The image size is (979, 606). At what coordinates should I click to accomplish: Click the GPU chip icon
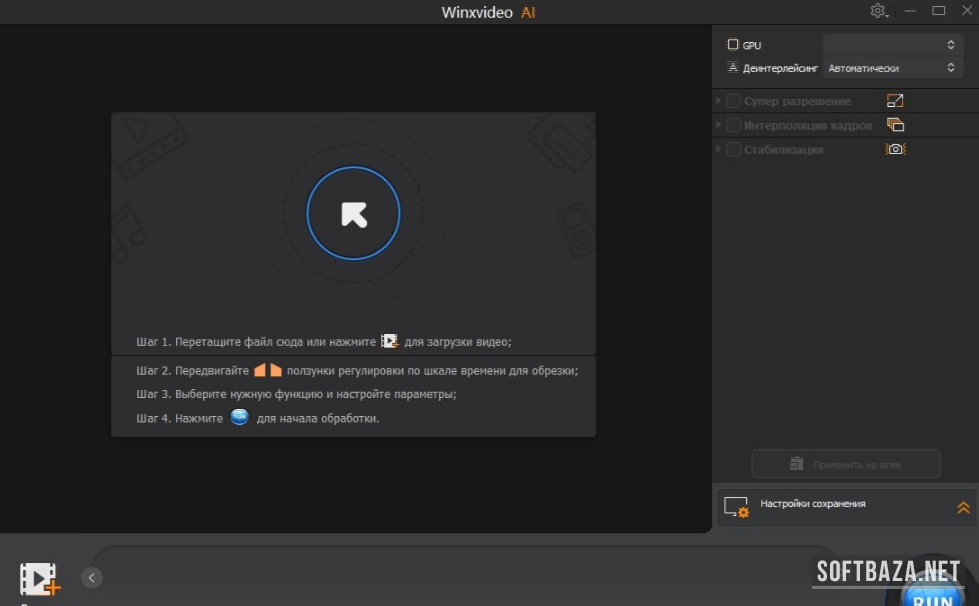pyautogui.click(x=733, y=45)
